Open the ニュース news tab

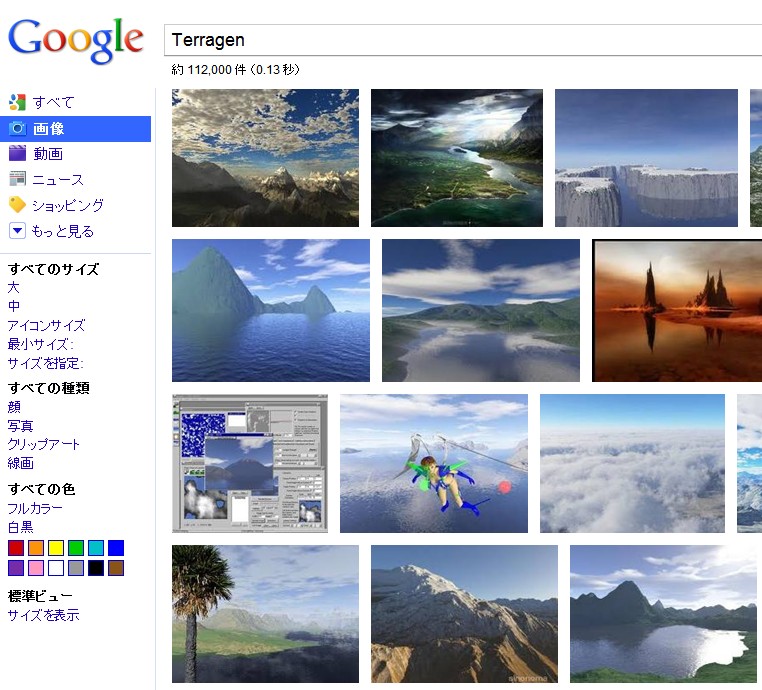pos(58,179)
